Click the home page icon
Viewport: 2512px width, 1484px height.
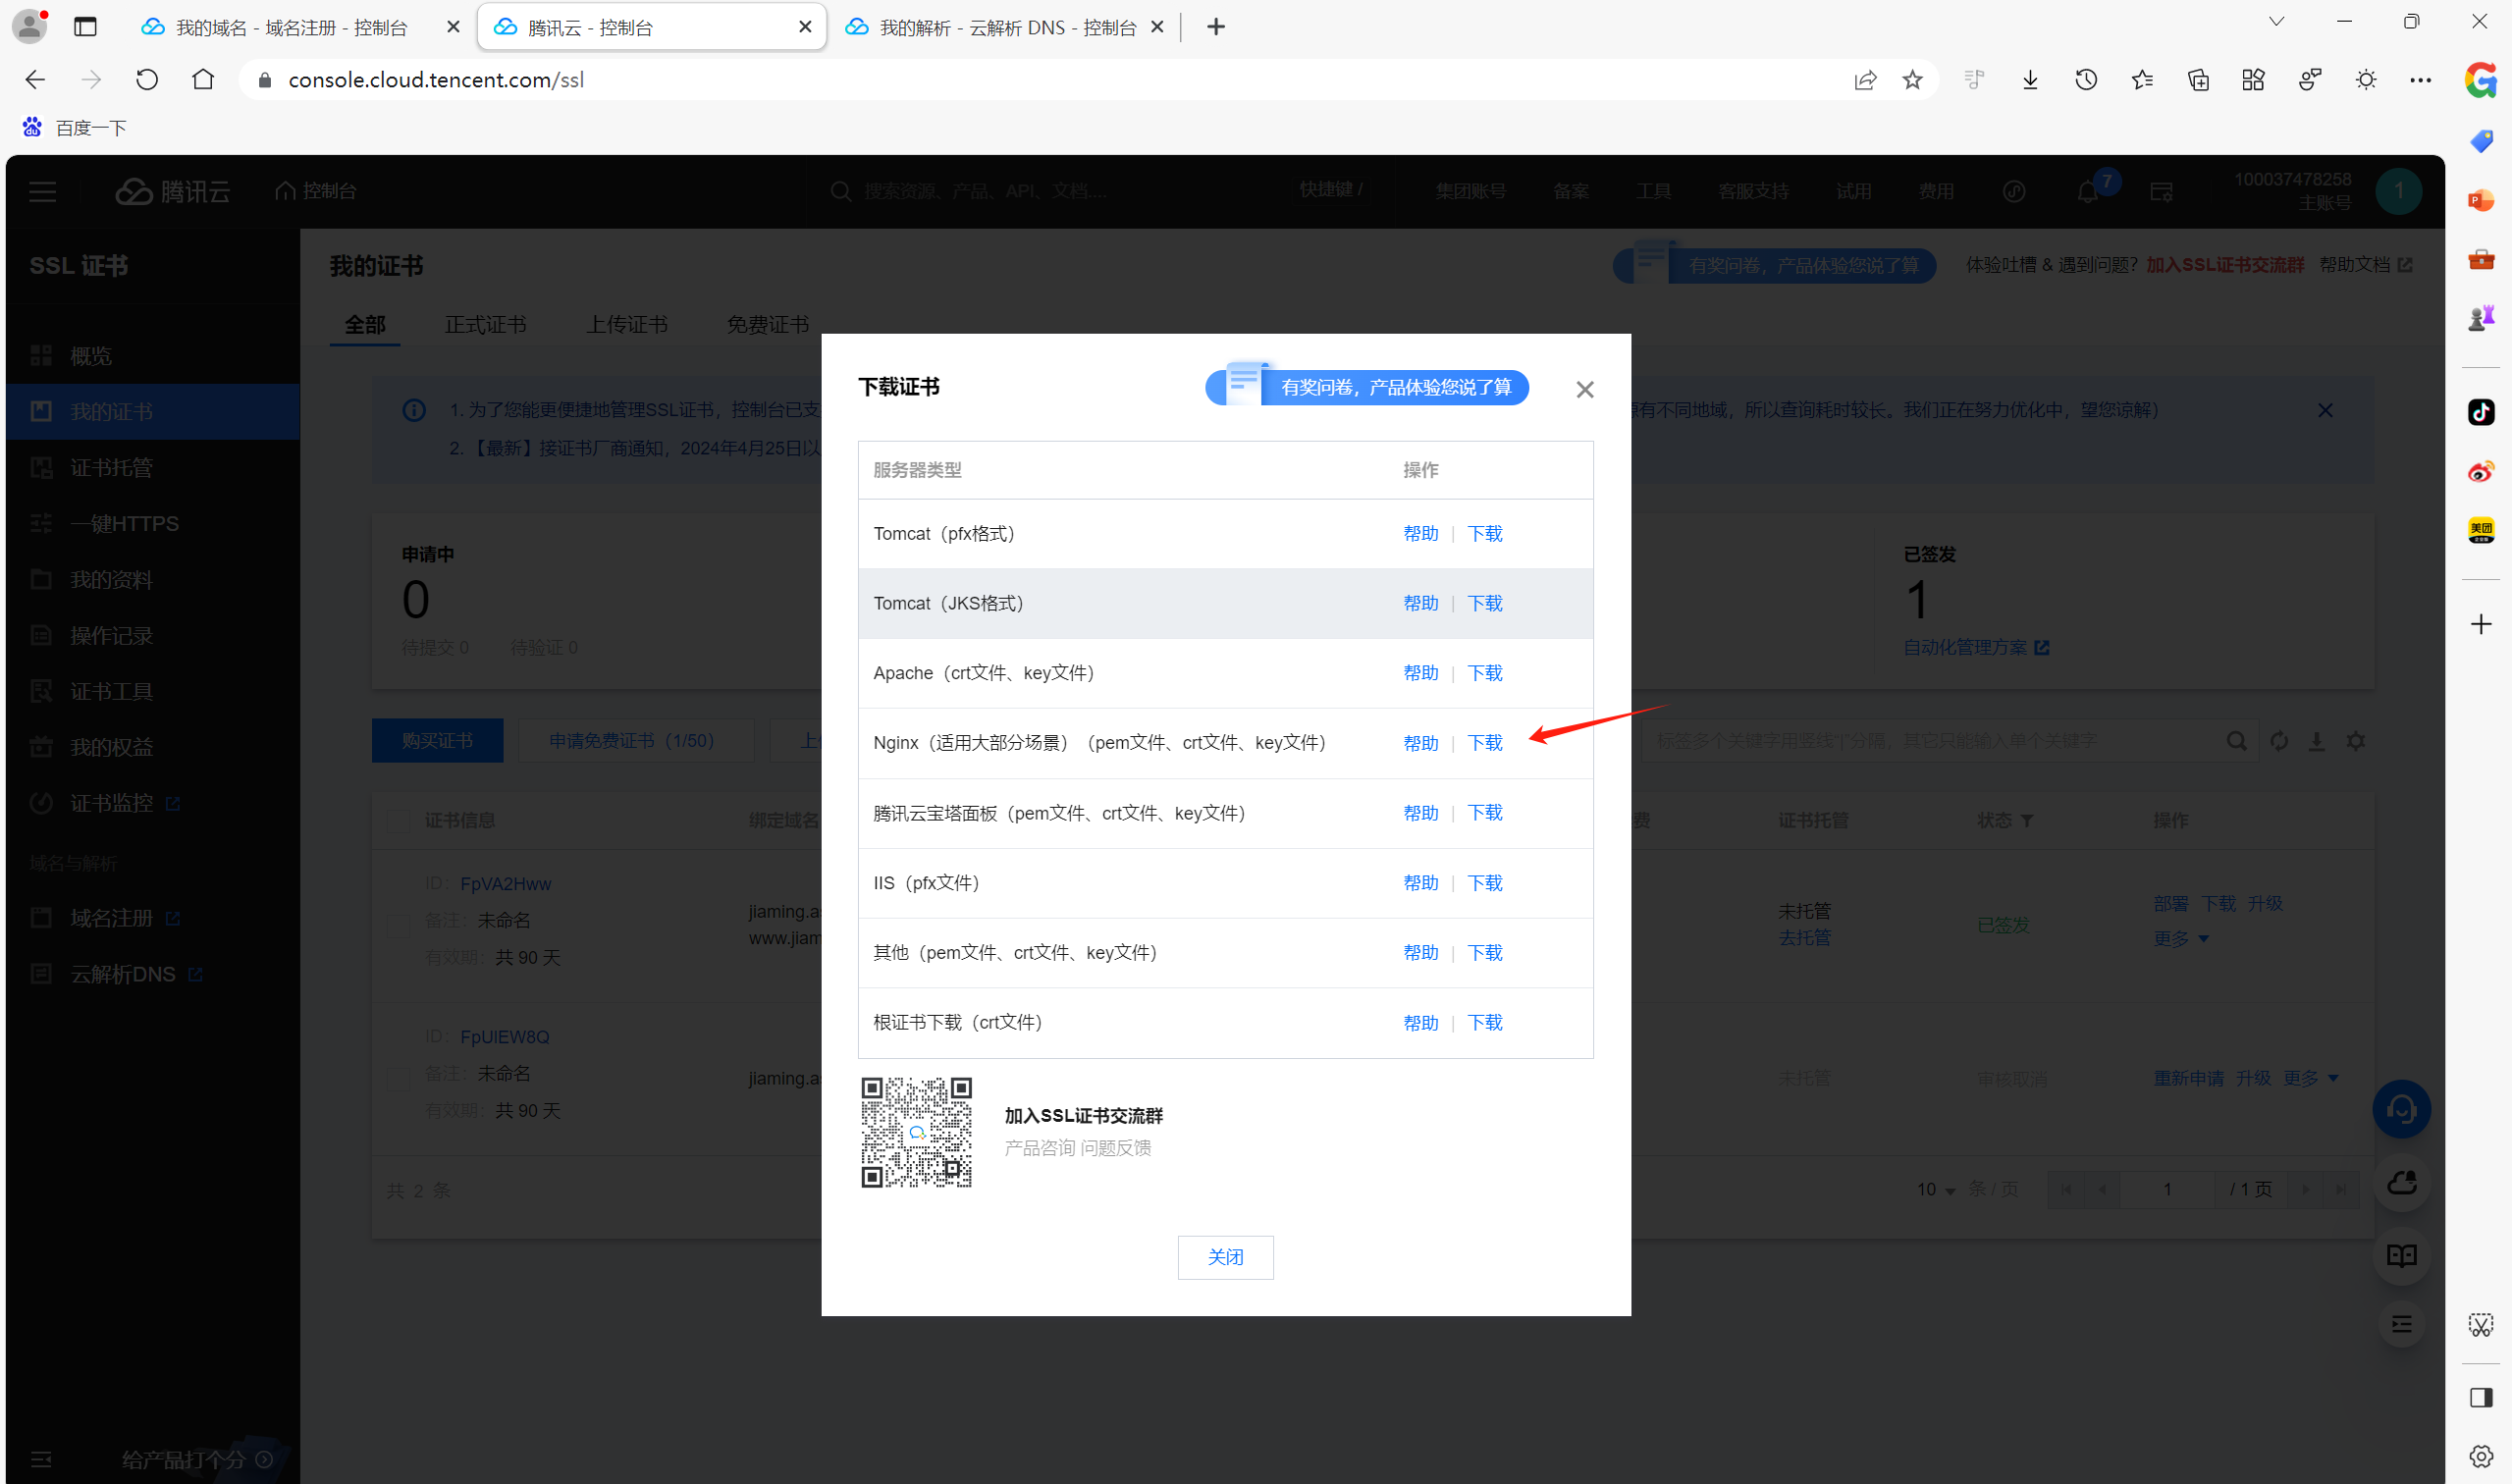(x=203, y=80)
